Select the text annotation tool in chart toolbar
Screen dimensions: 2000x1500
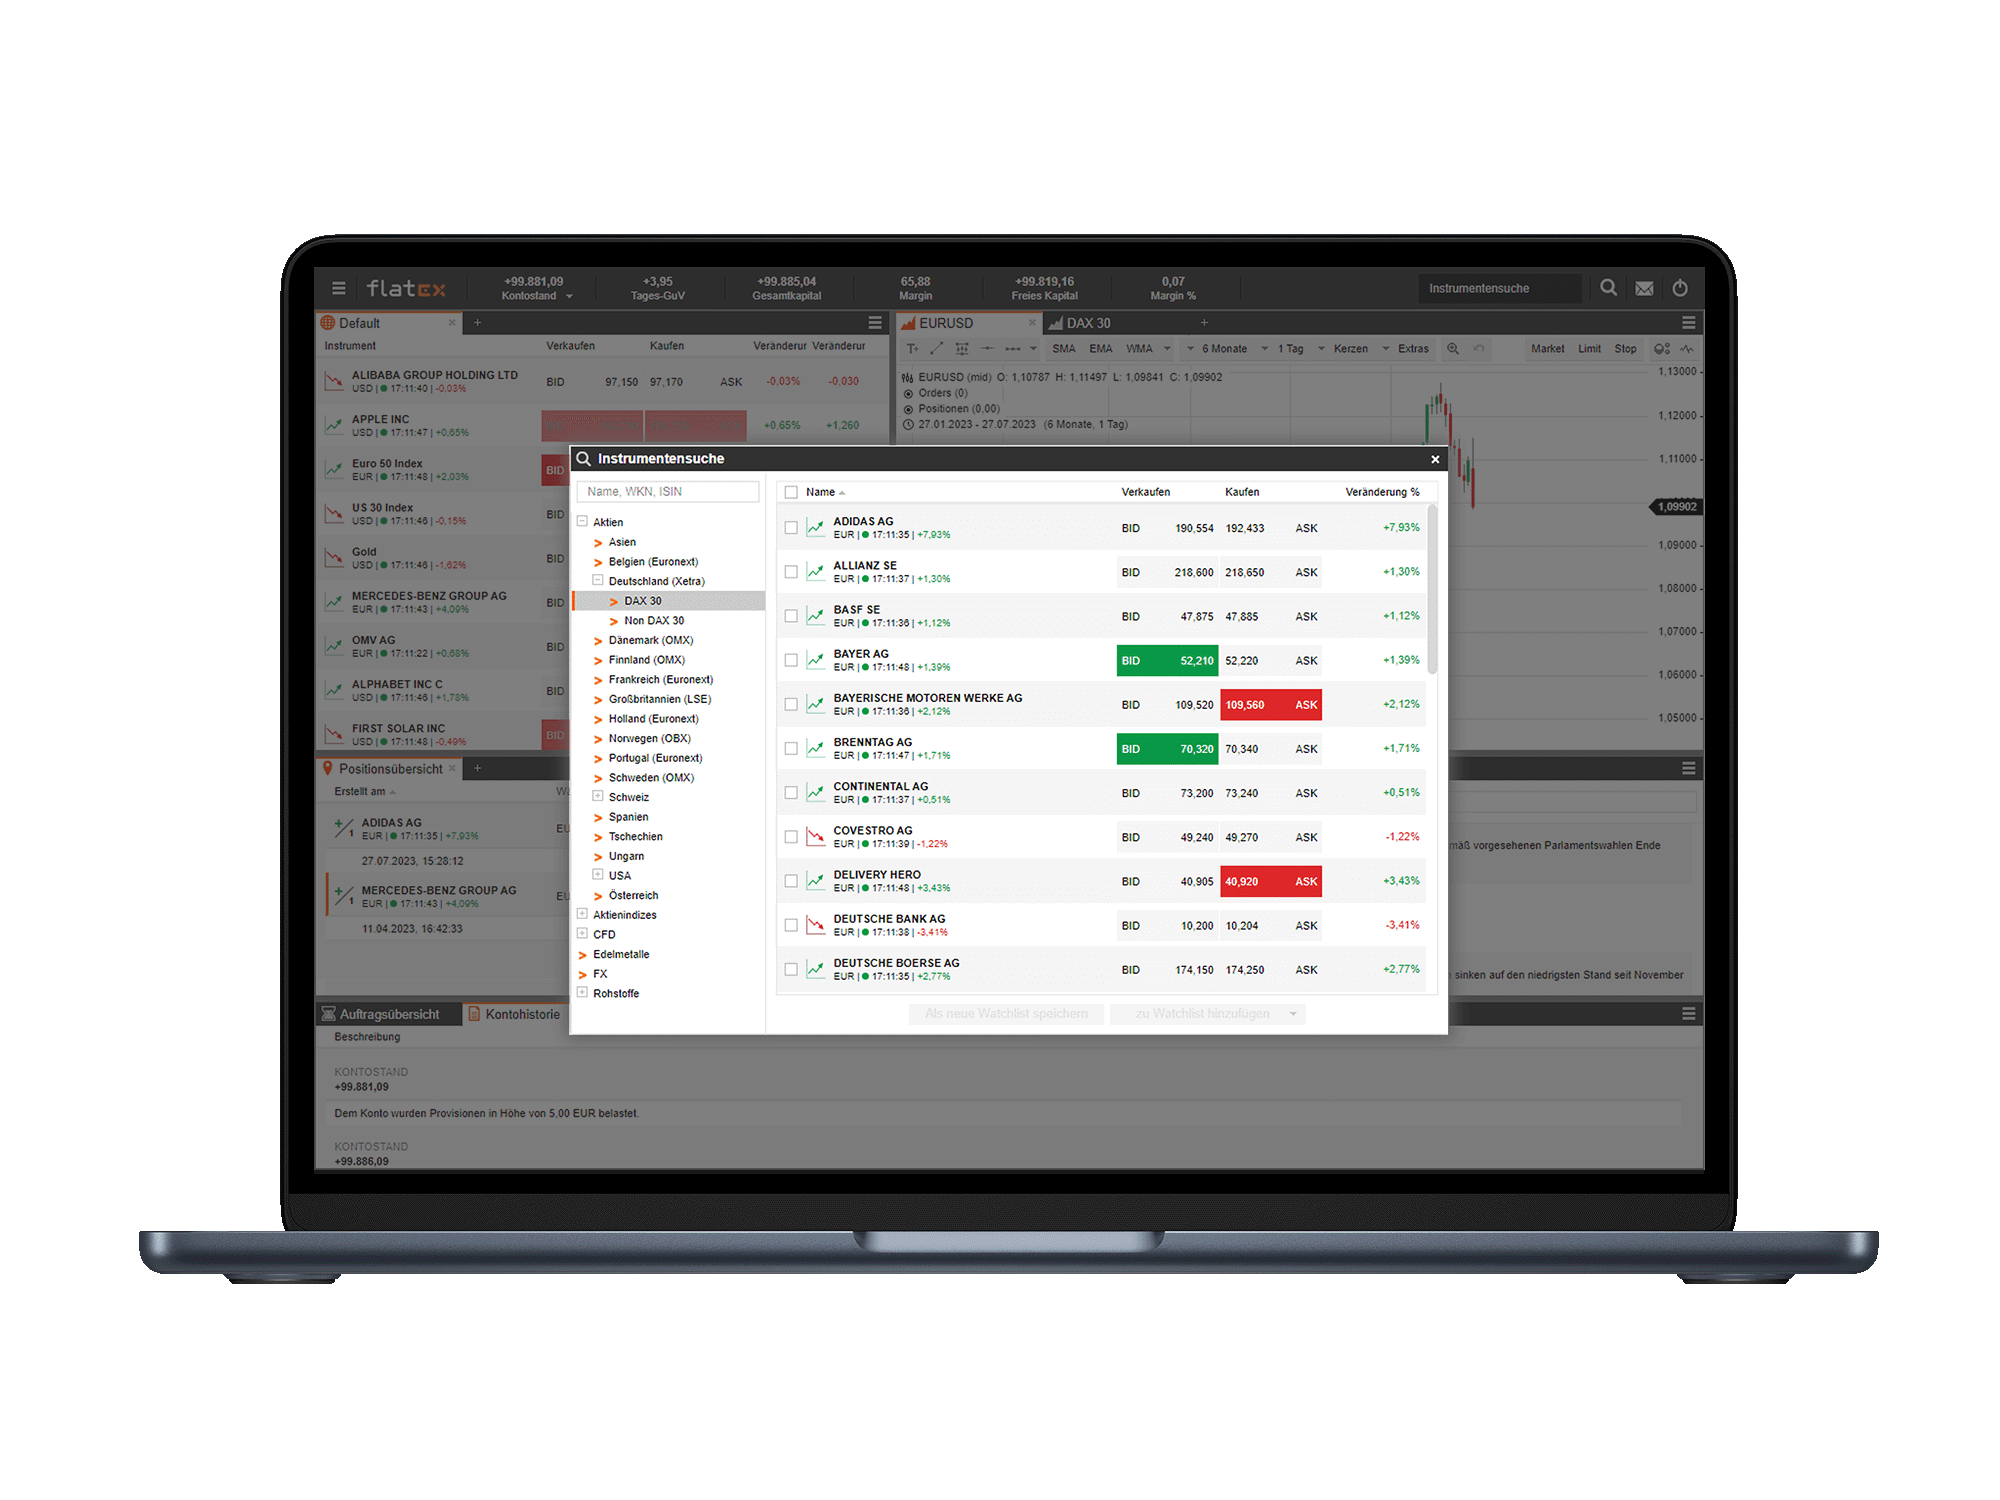[x=912, y=349]
